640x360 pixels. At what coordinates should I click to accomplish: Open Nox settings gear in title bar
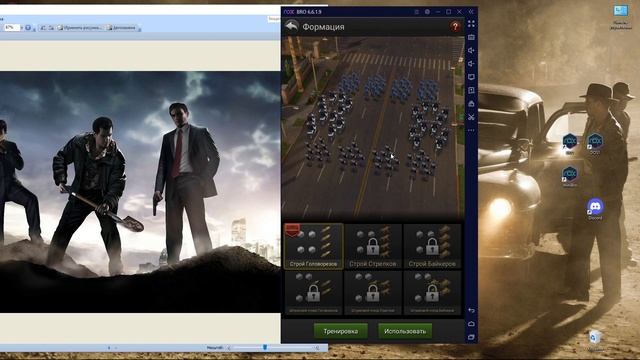[x=427, y=12]
